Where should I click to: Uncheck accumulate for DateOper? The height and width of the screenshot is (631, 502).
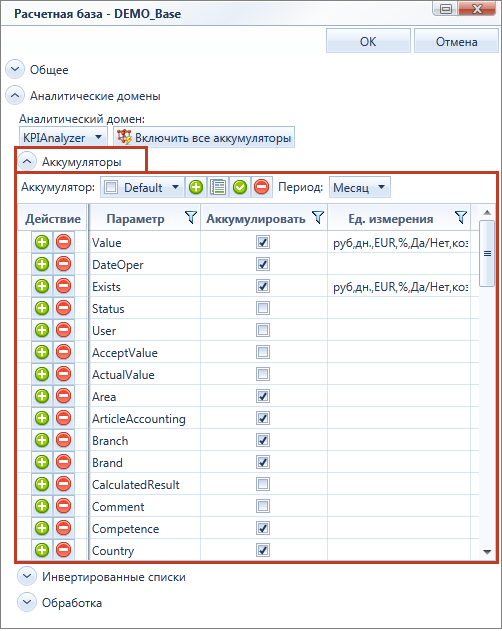pyautogui.click(x=263, y=264)
